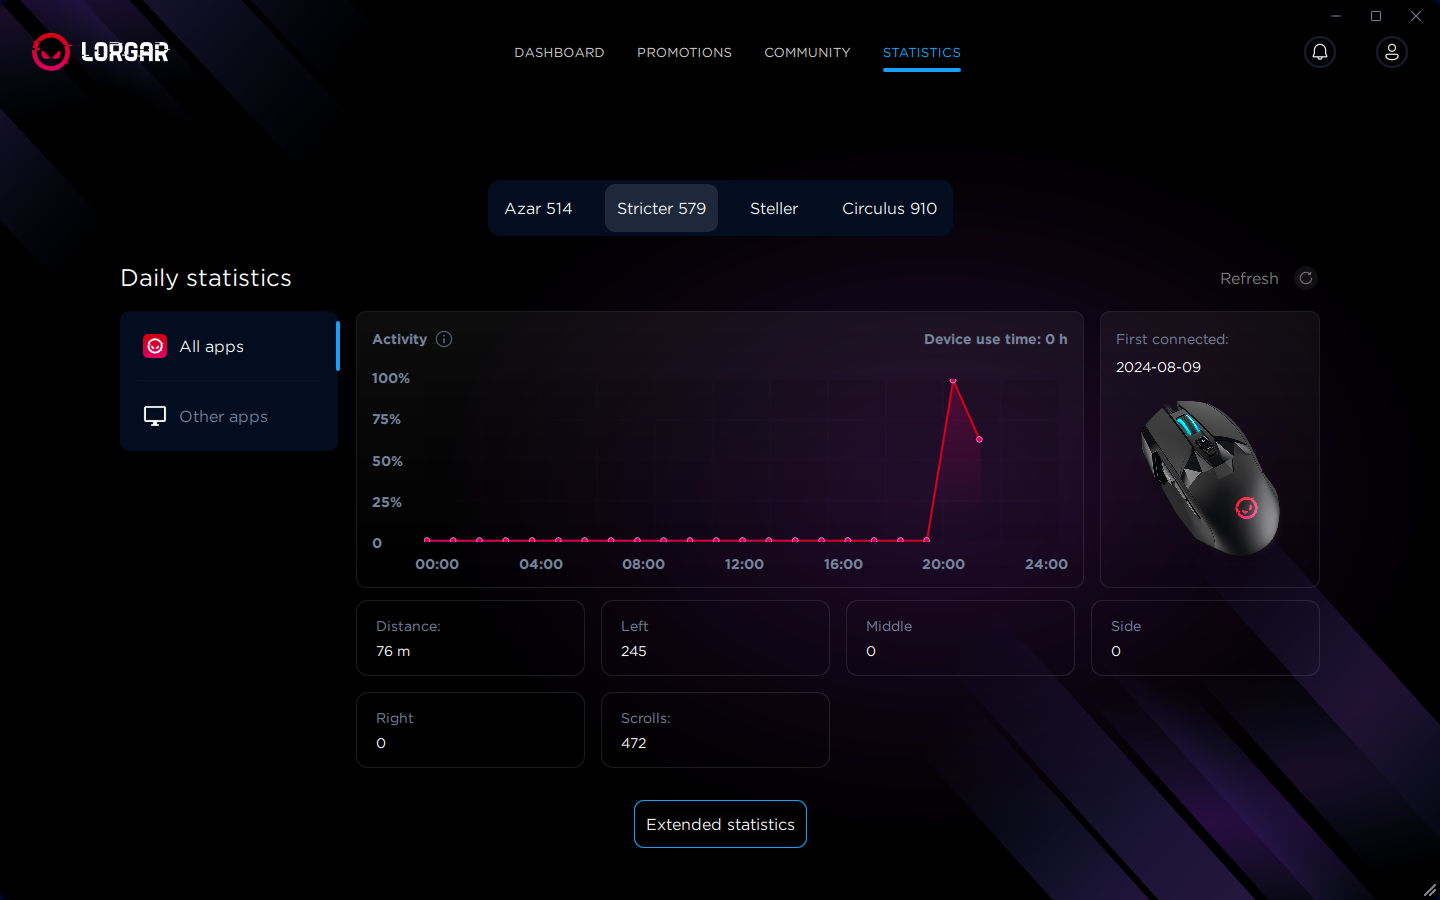Click the 50% axis label
This screenshot has width=1440, height=900.
(387, 461)
